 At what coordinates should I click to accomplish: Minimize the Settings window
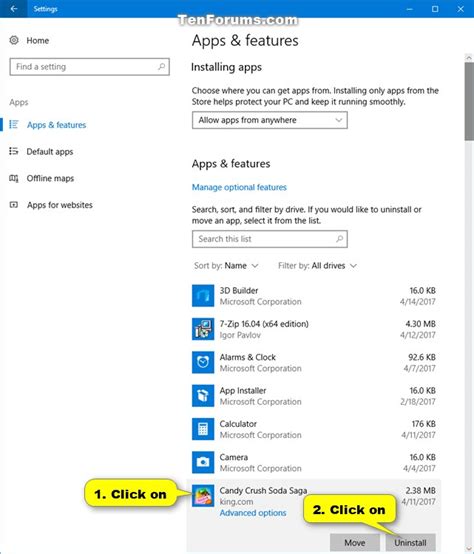410,9
